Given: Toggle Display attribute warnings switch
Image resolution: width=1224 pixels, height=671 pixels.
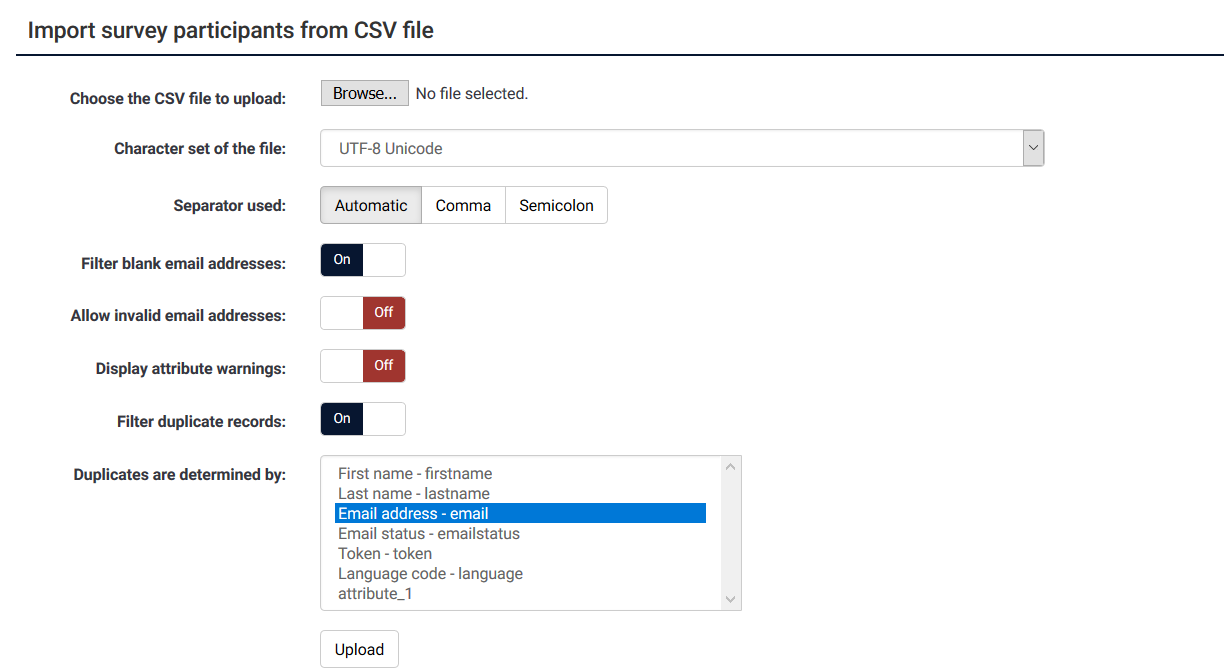Looking at the screenshot, I should [363, 366].
